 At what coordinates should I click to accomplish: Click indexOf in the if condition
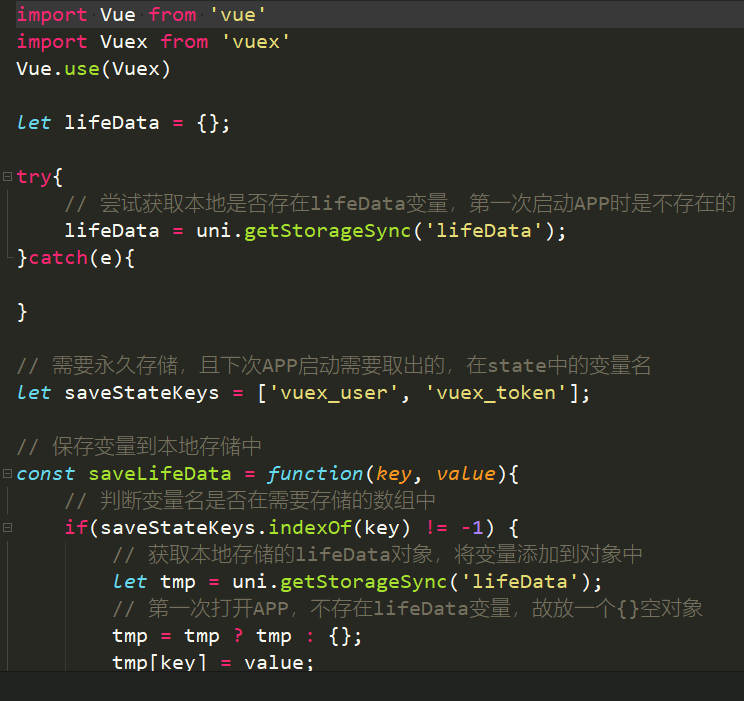pos(310,528)
